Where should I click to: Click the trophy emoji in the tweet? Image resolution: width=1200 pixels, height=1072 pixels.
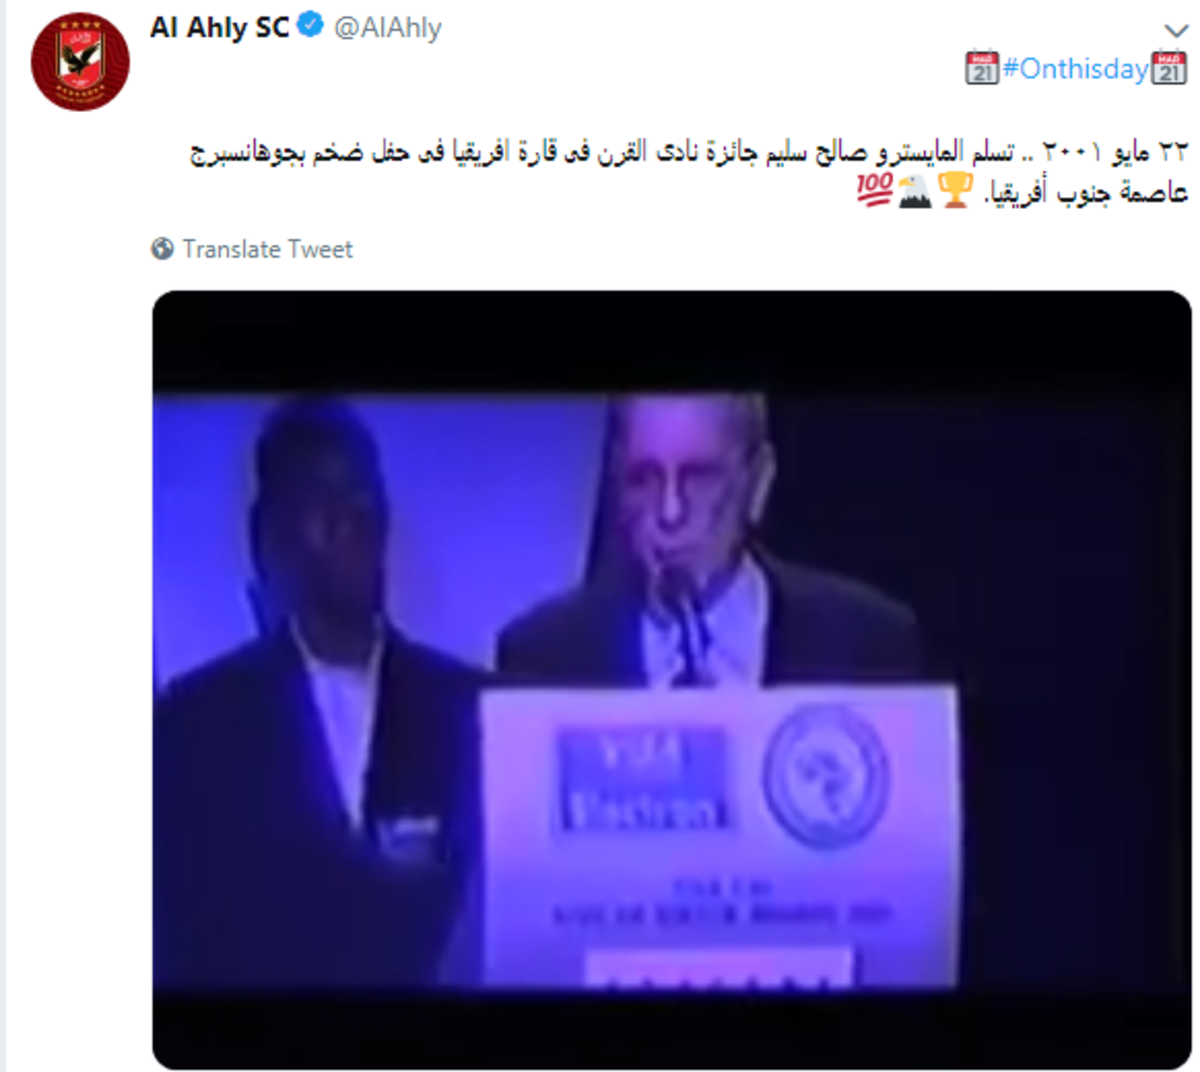pyautogui.click(x=956, y=190)
